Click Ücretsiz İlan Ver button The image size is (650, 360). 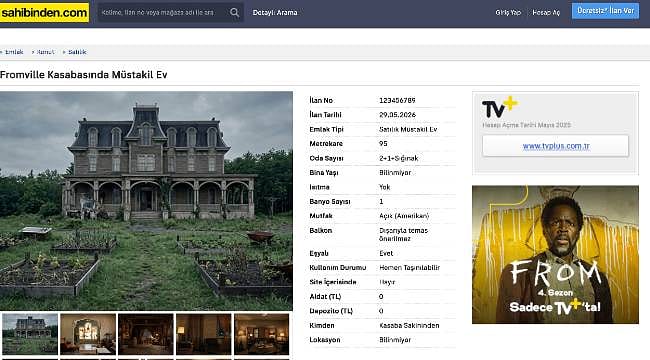coord(605,11)
